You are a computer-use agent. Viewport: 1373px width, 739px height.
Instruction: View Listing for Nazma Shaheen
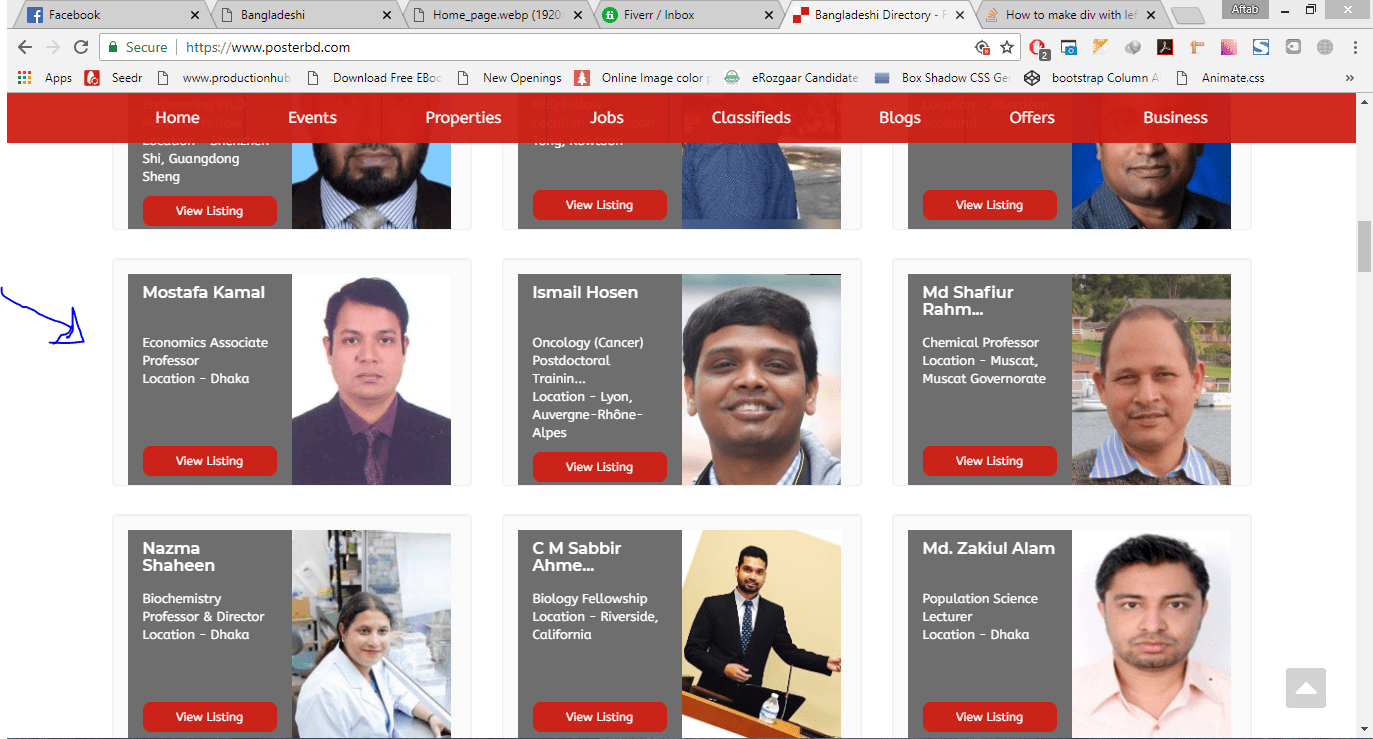click(x=210, y=717)
